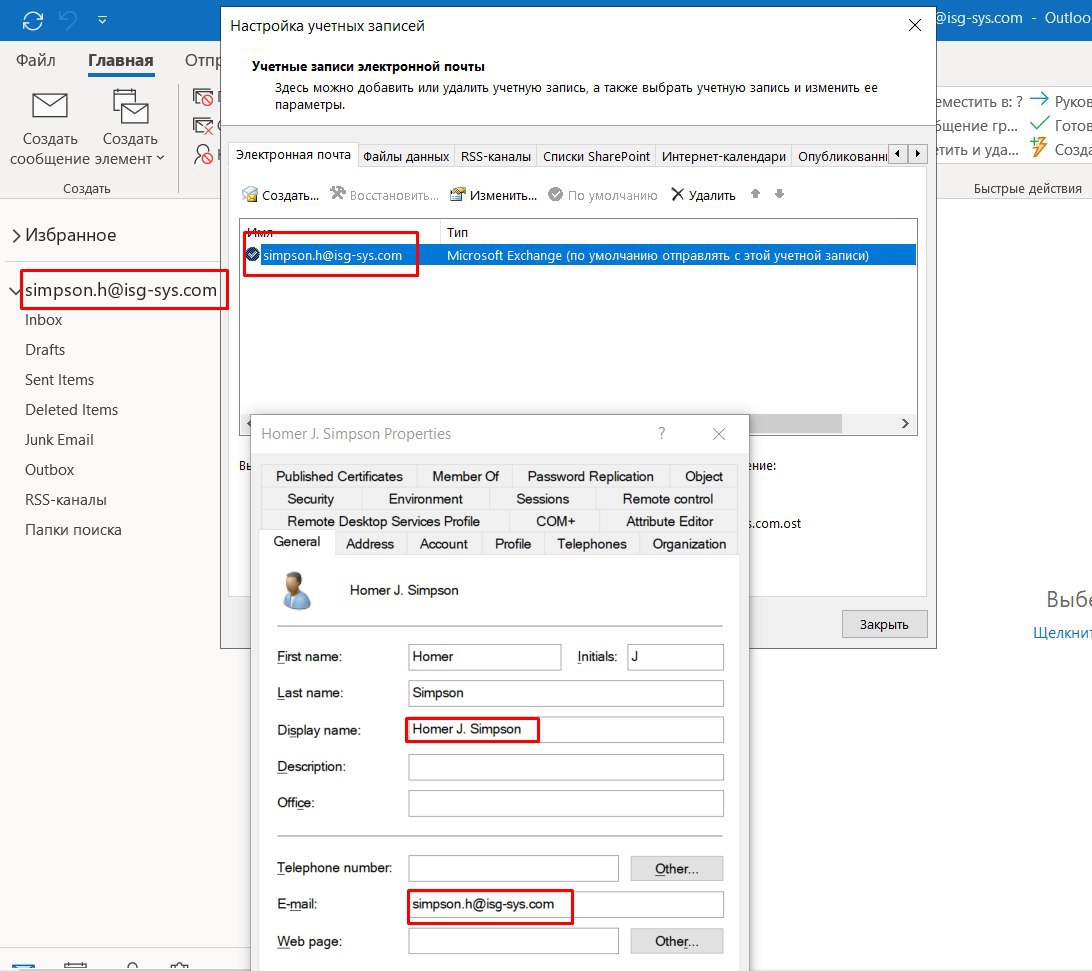Switch to Списки SharePoint tab
This screenshot has height=971, width=1092.
tap(596, 157)
